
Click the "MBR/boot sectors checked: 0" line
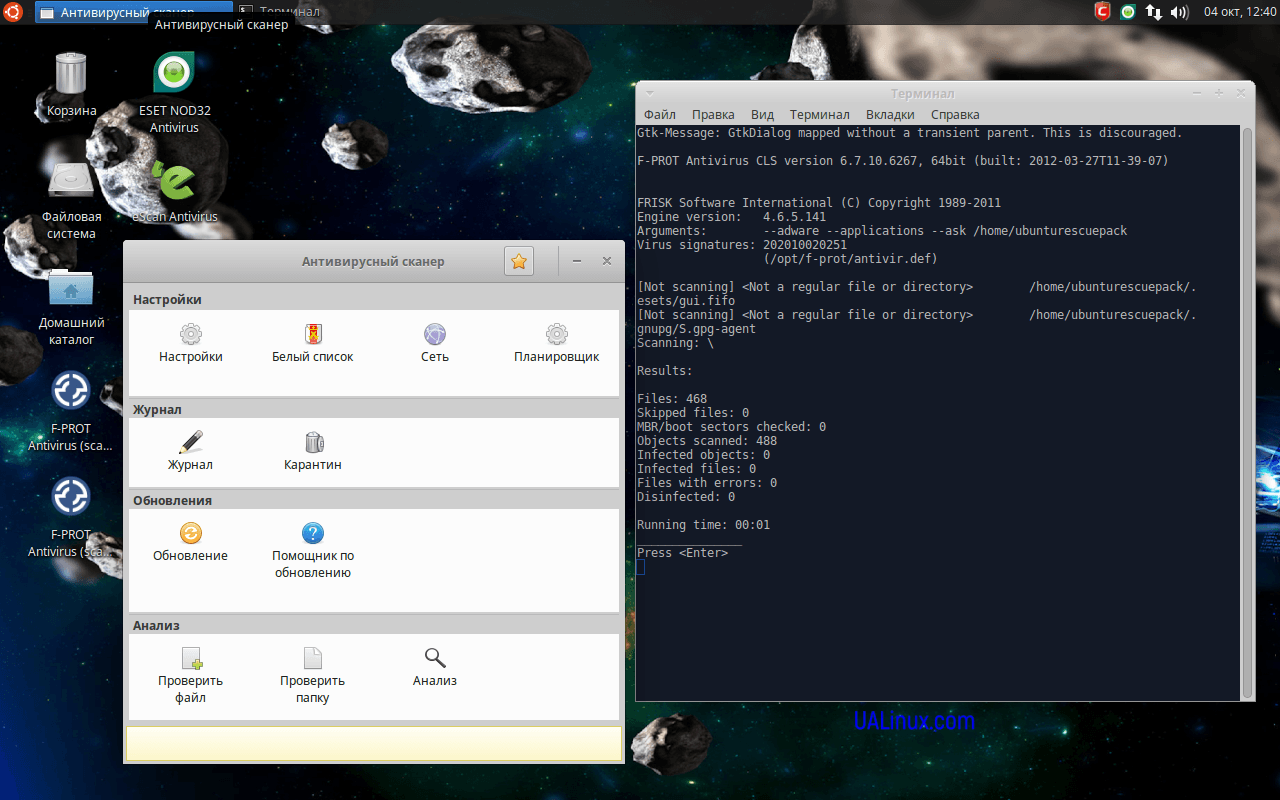coord(731,427)
